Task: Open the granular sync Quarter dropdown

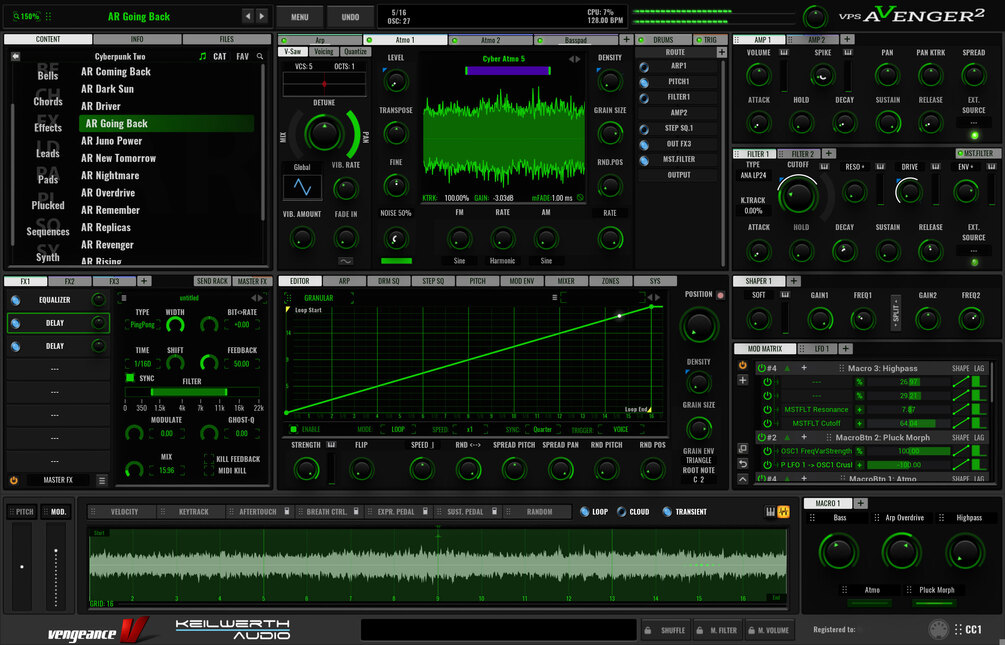Action: pyautogui.click(x=542, y=430)
